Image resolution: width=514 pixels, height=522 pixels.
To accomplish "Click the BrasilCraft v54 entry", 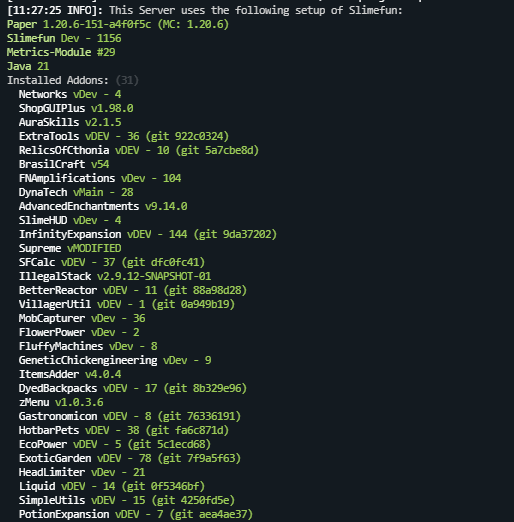I will (64, 164).
